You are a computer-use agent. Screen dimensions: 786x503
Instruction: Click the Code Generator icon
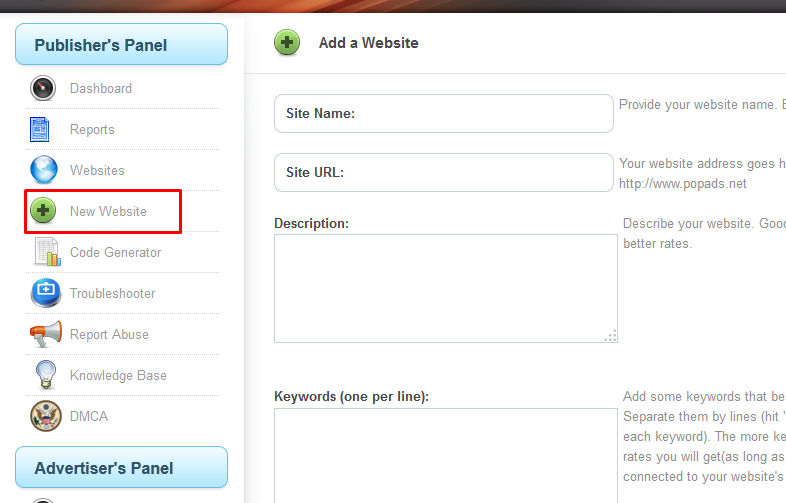click(44, 252)
